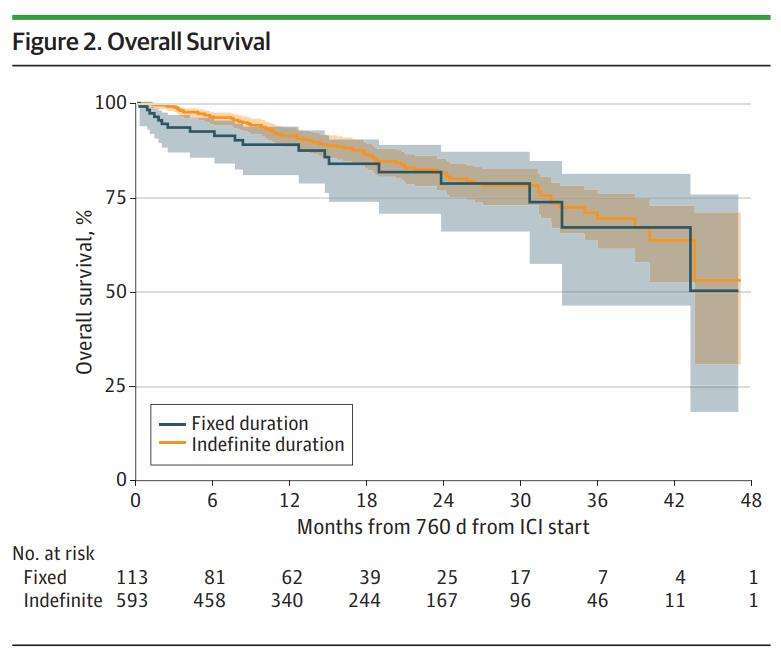This screenshot has width=781, height=652.
Task: Click the 50 y-axis tick label
Action: (115, 292)
